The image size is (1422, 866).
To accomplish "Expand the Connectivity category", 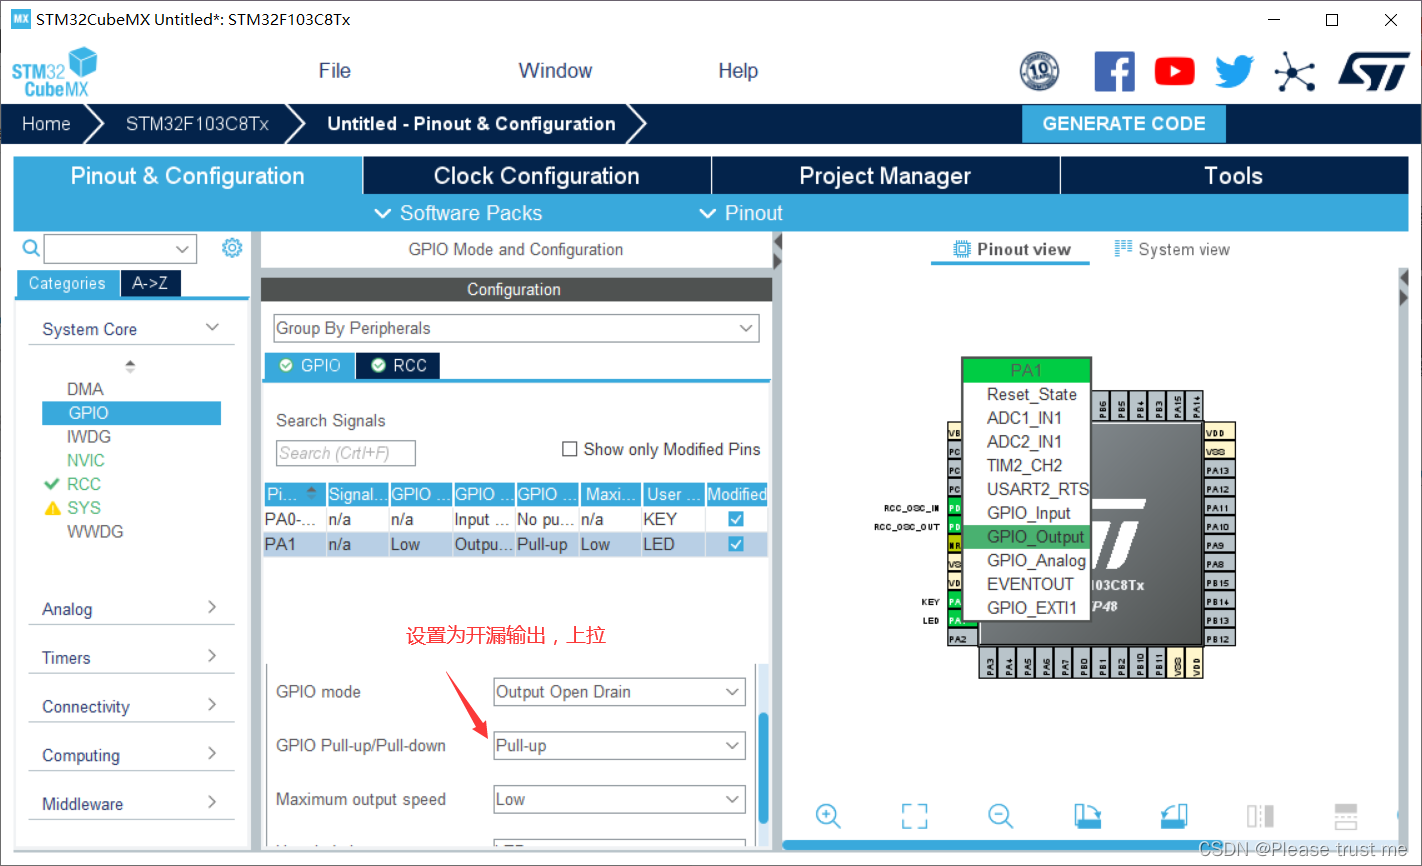I will tap(212, 705).
